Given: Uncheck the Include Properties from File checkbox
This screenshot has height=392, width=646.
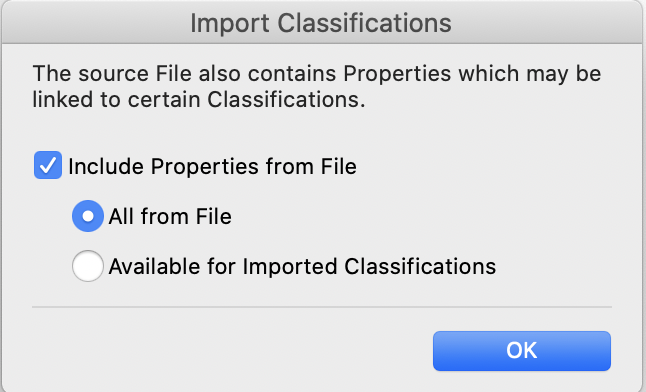Looking at the screenshot, I should pos(48,165).
